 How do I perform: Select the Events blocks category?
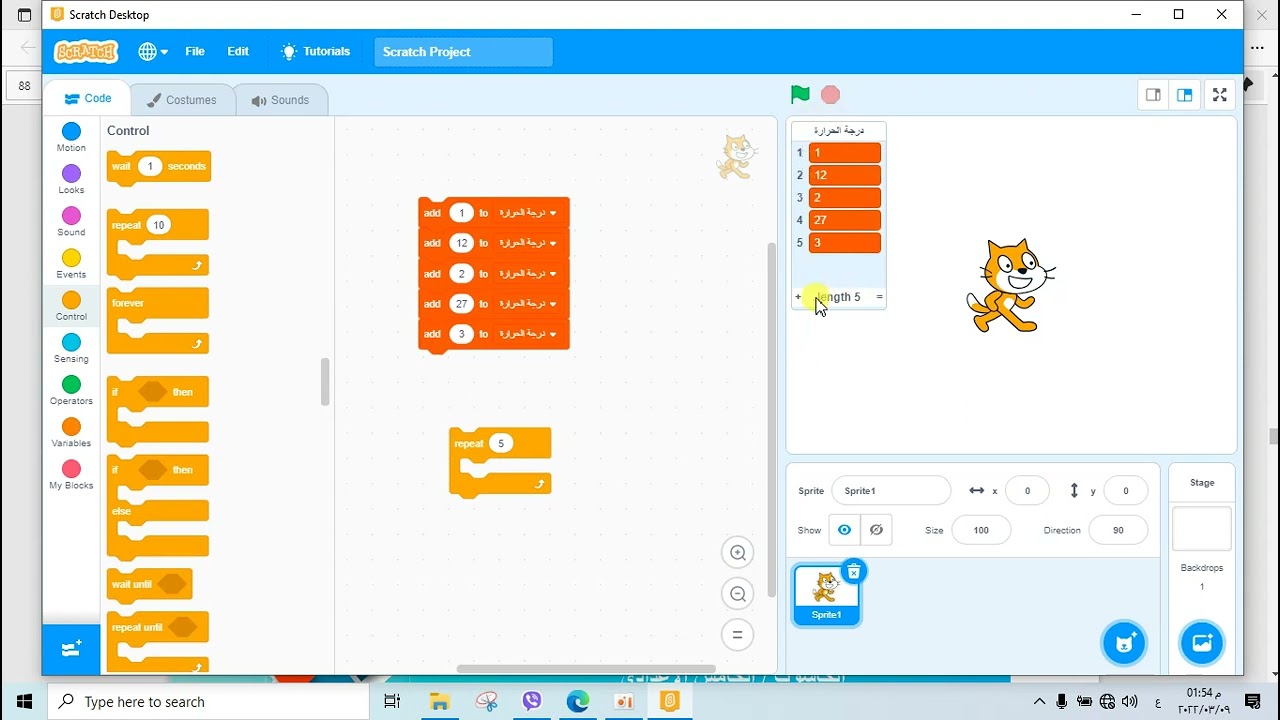pyautogui.click(x=71, y=264)
